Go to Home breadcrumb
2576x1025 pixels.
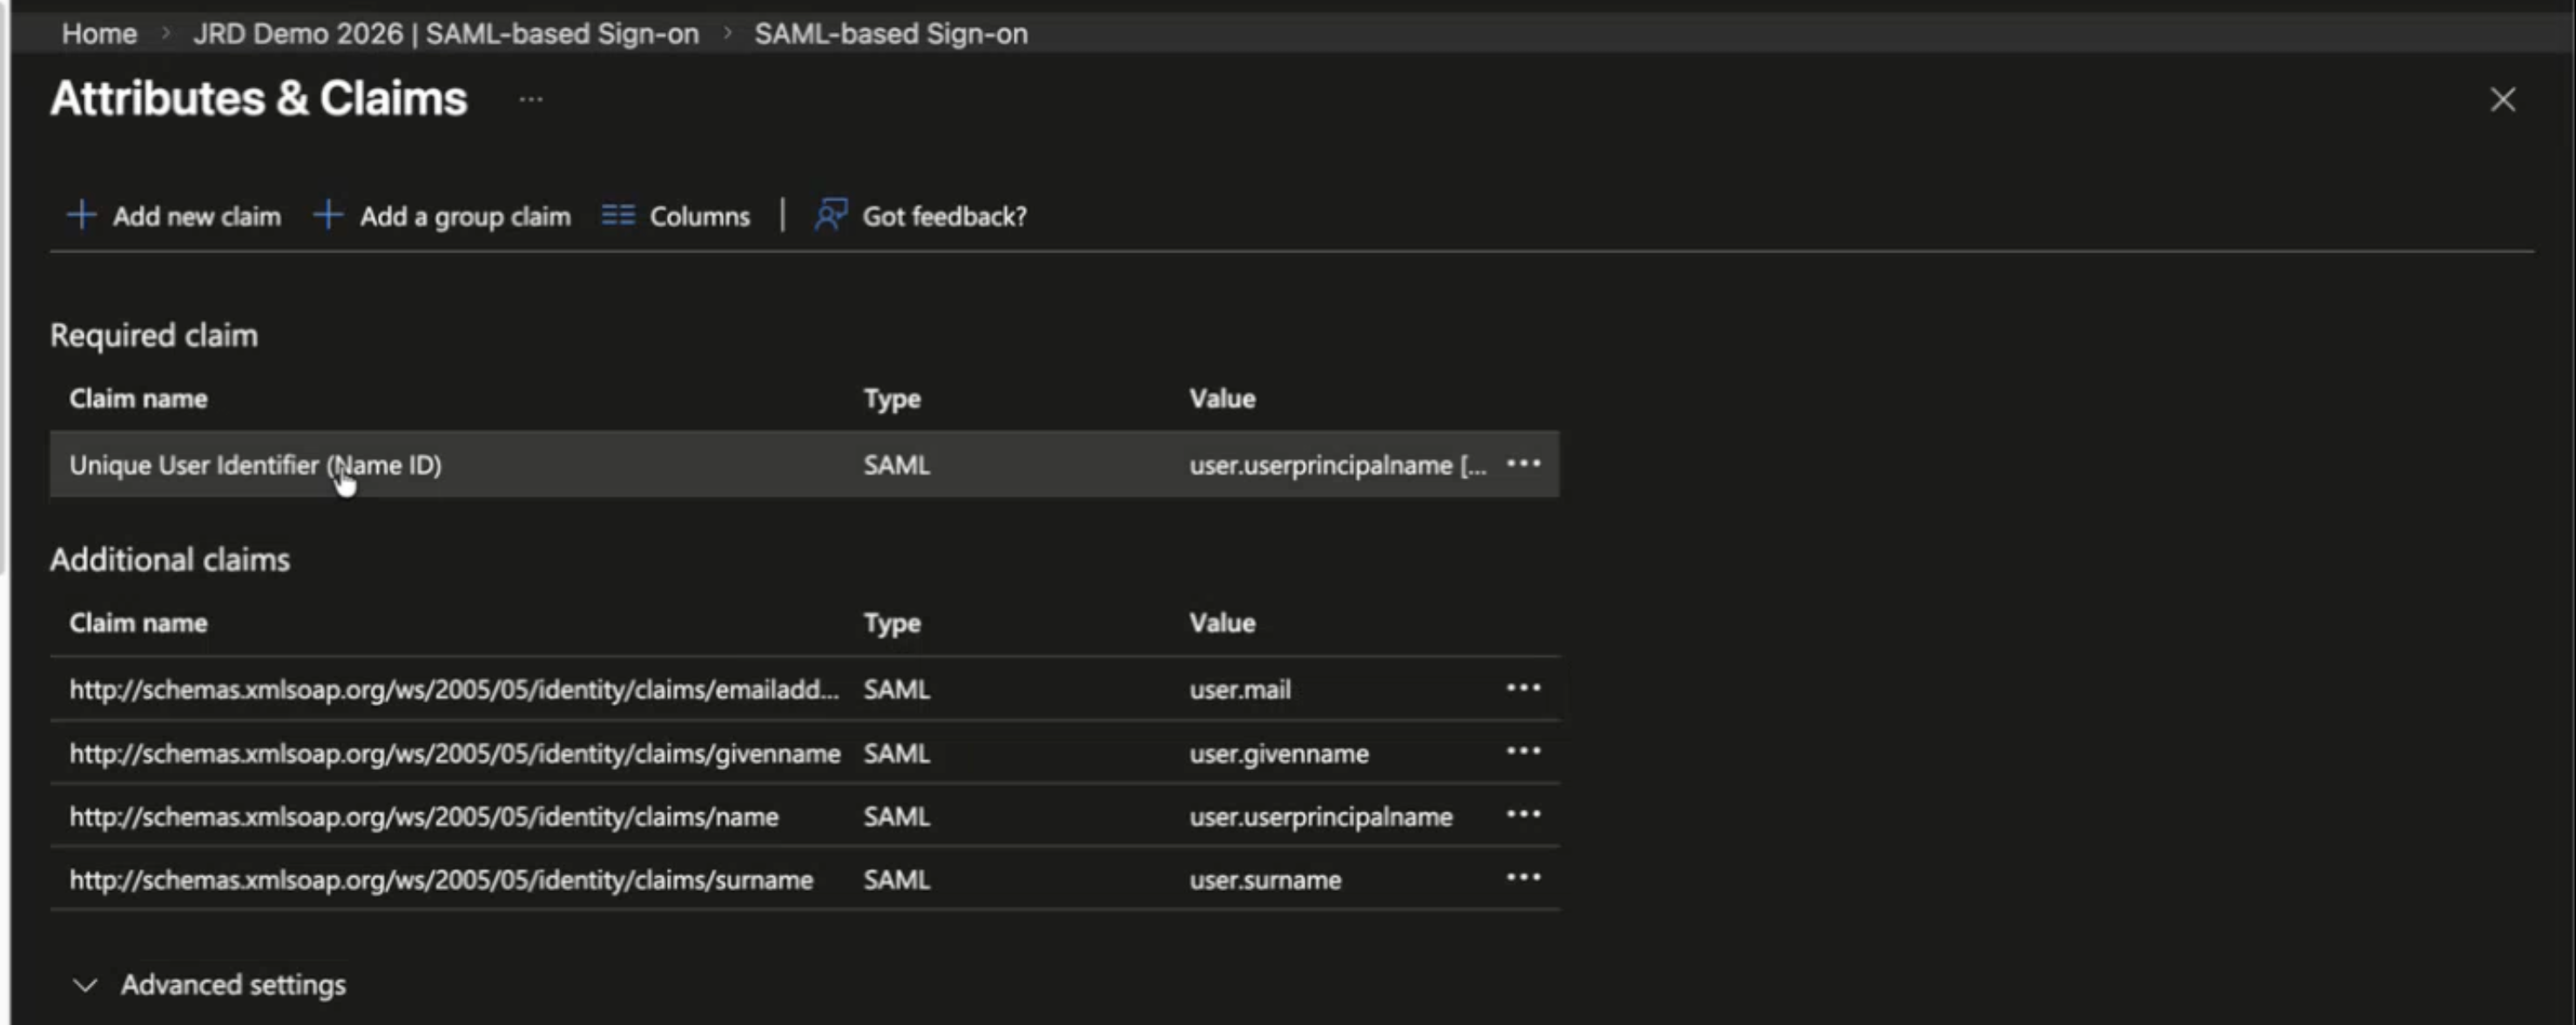99,33
